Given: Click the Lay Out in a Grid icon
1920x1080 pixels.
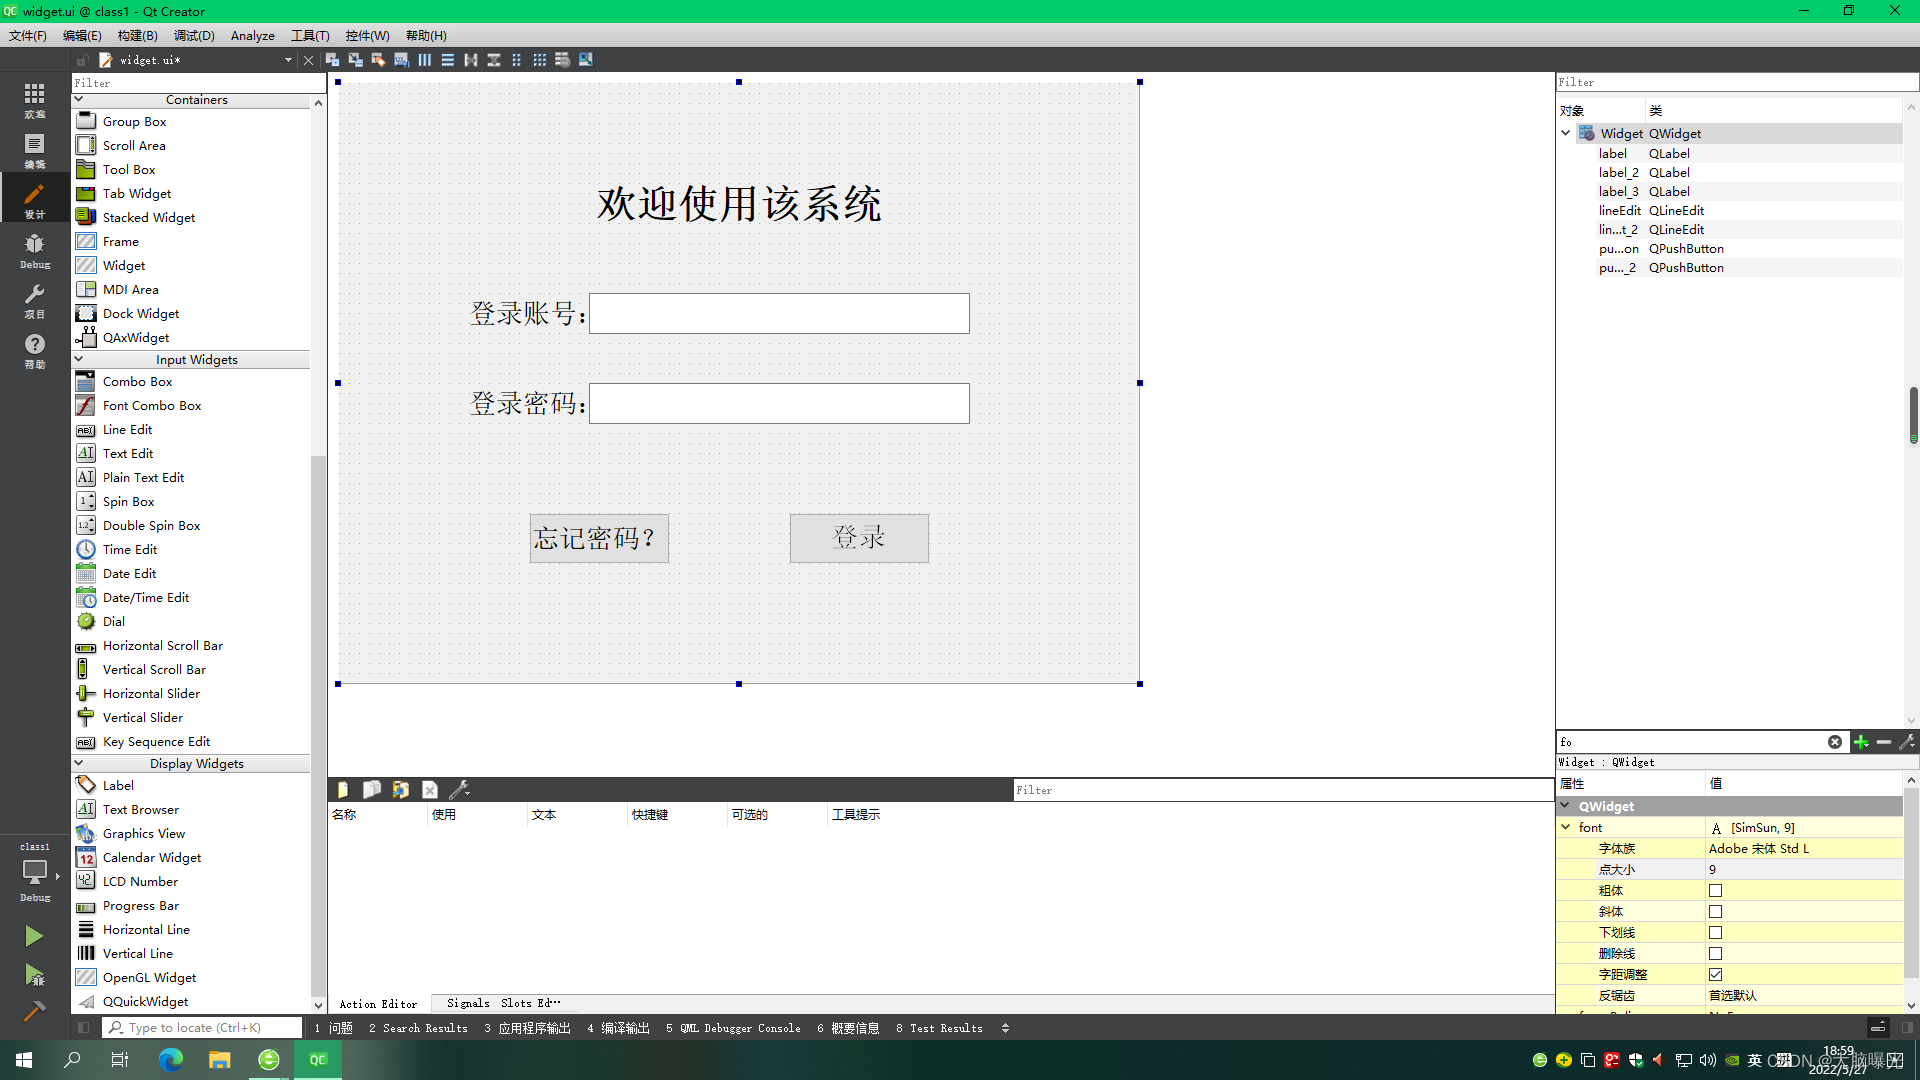Looking at the screenshot, I should [x=540, y=59].
